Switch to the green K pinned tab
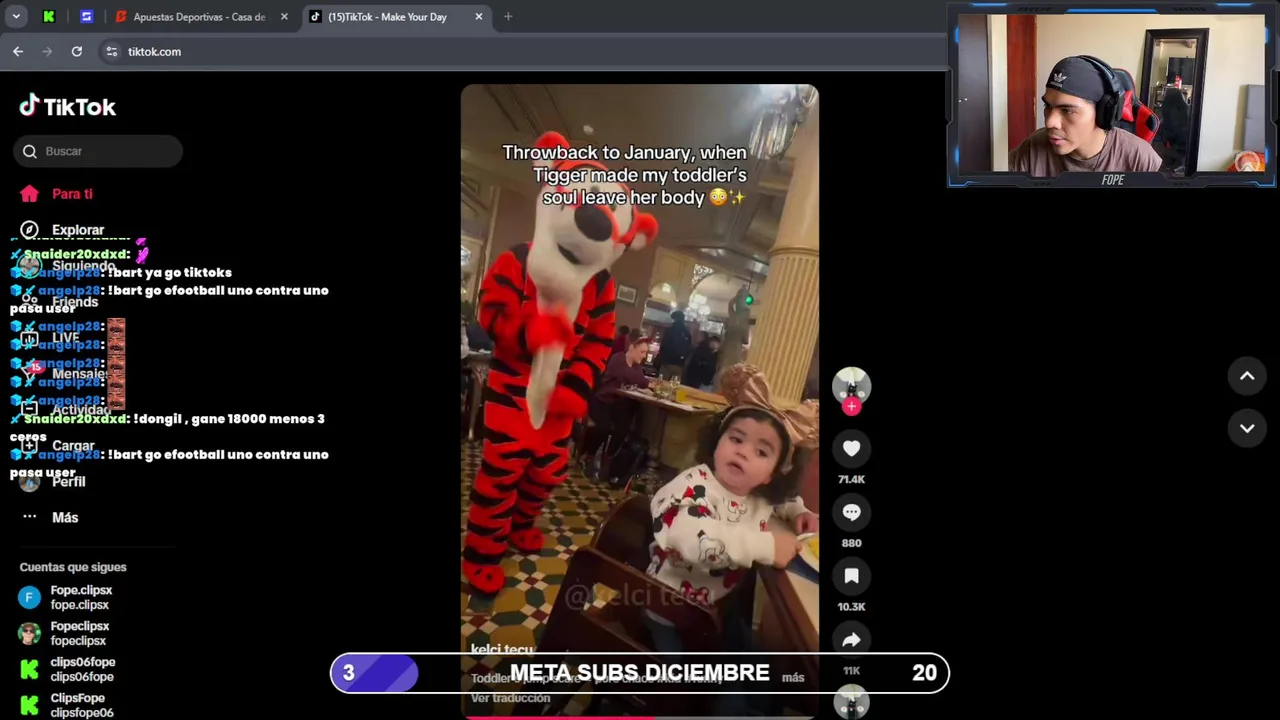This screenshot has height=720, width=1280. [x=48, y=17]
